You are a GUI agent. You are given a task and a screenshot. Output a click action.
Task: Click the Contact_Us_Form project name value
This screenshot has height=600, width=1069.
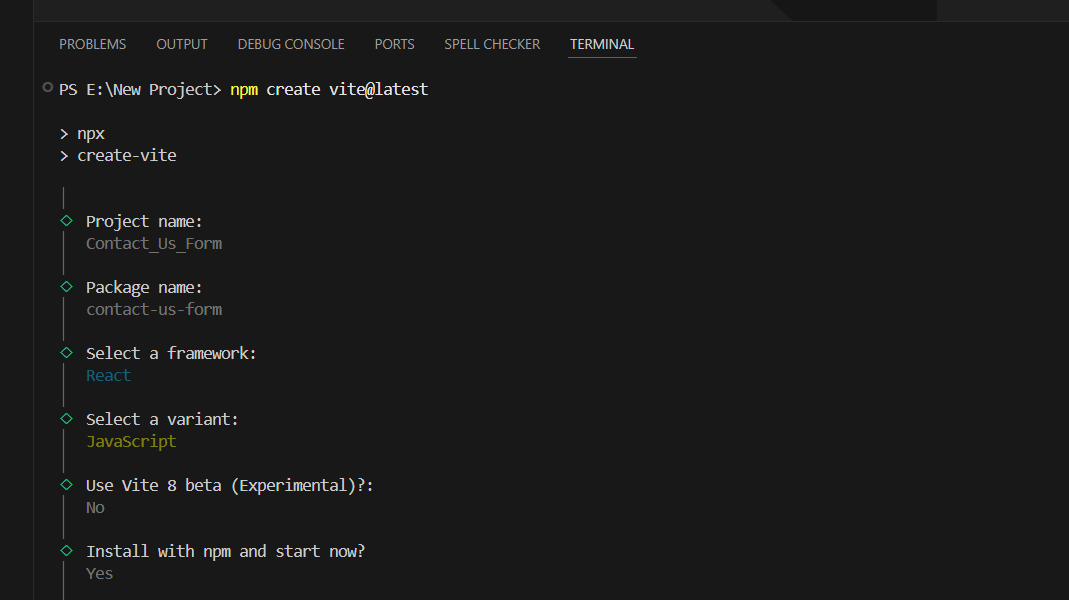154,244
